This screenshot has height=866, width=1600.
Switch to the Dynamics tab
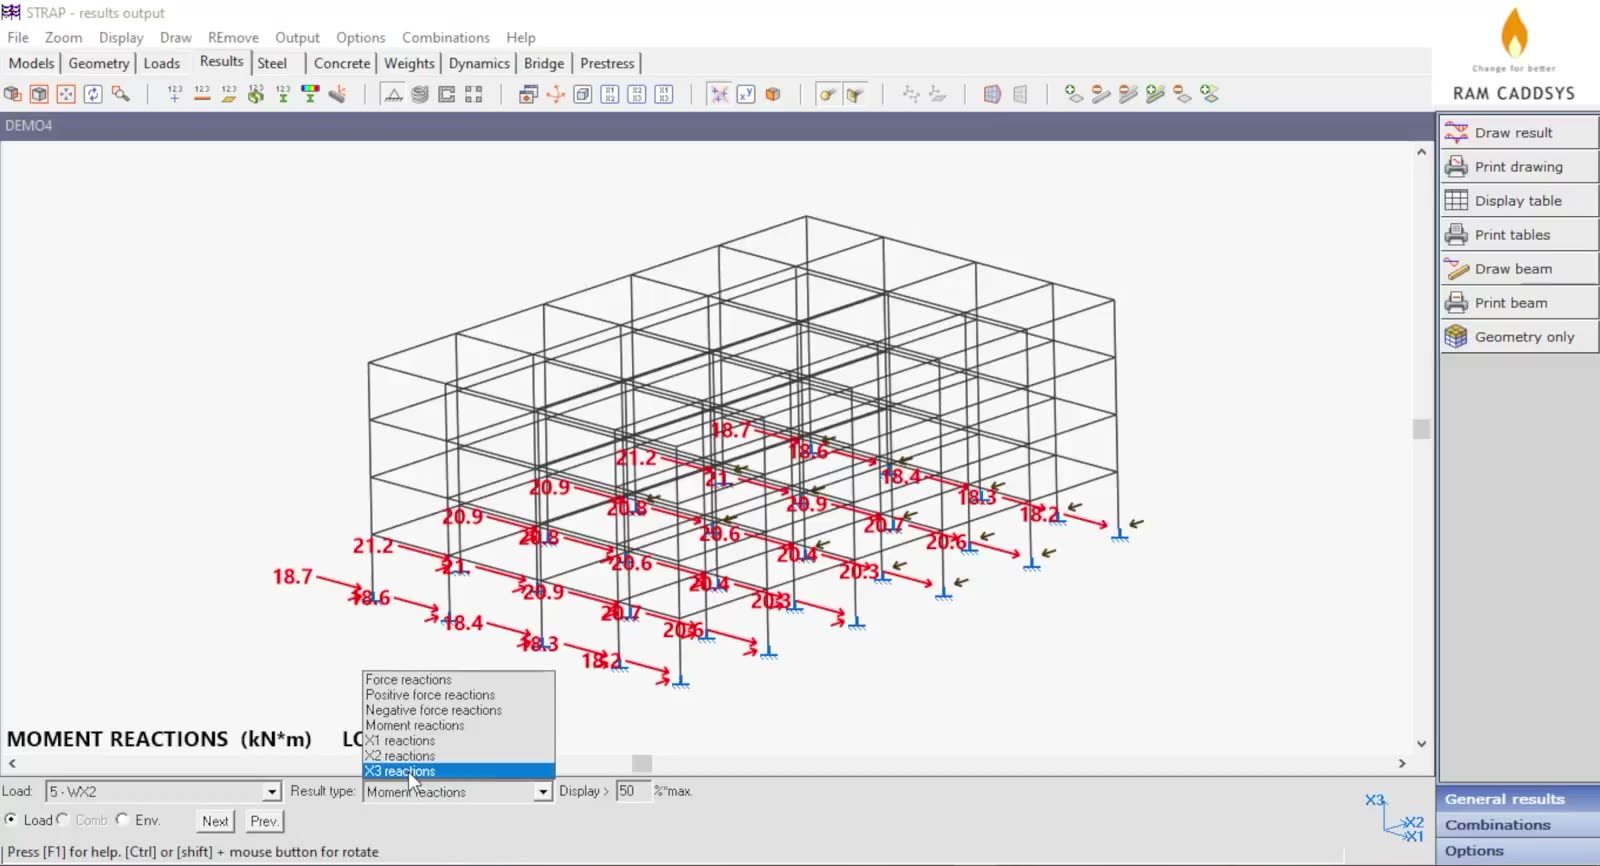(x=479, y=63)
